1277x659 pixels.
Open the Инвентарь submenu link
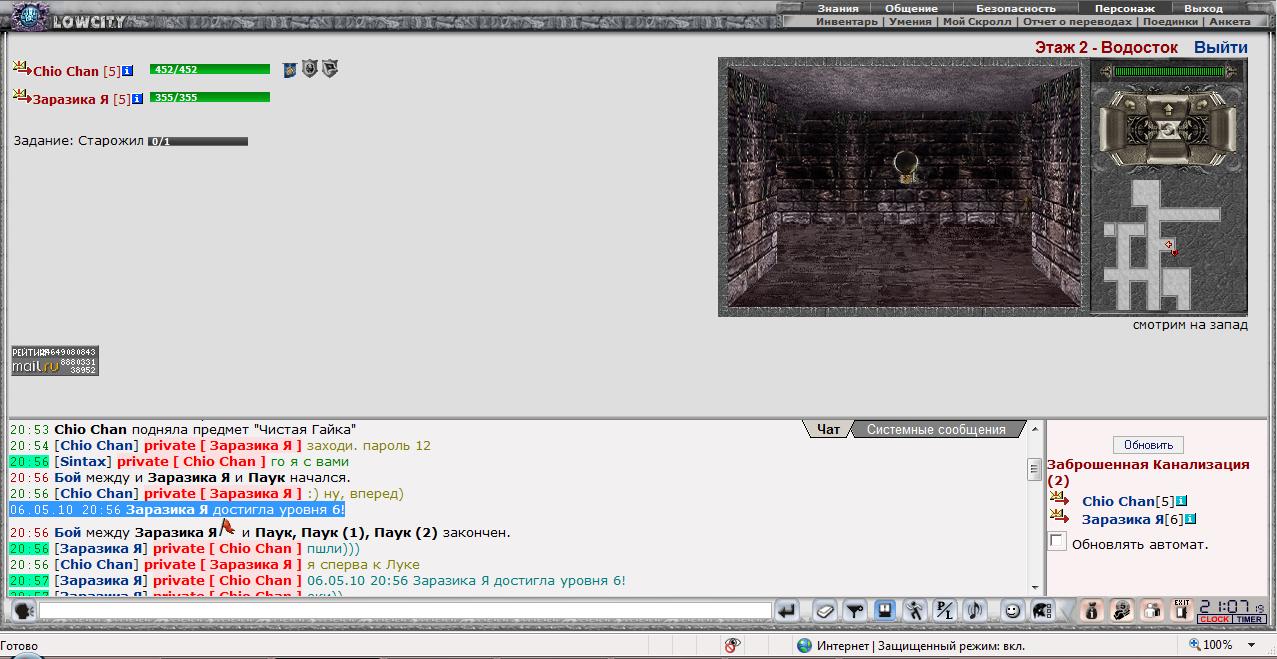[846, 21]
